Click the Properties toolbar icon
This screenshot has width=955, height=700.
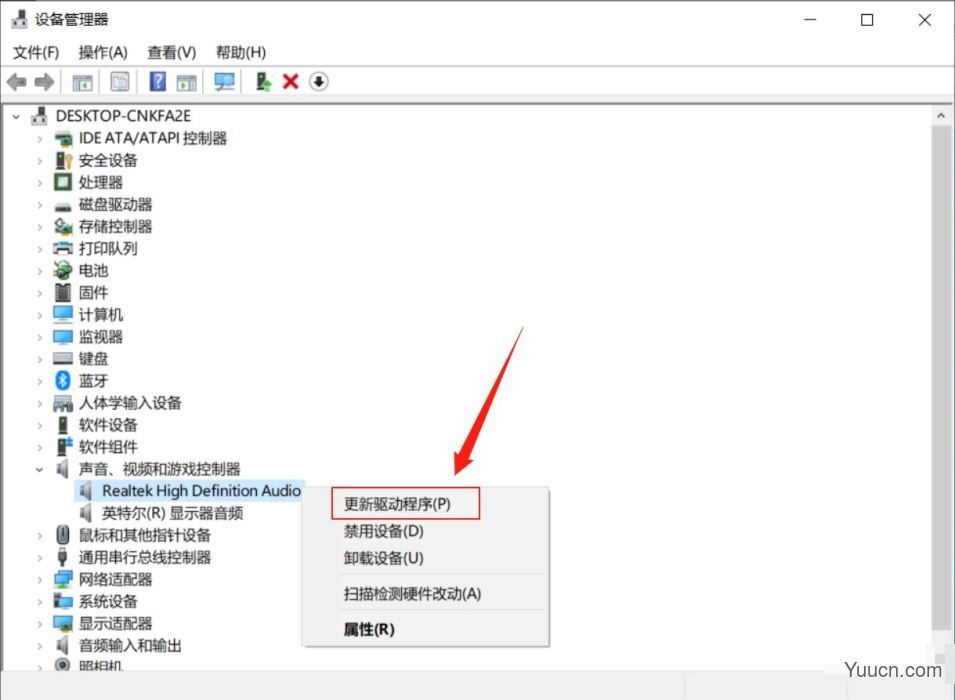click(119, 82)
